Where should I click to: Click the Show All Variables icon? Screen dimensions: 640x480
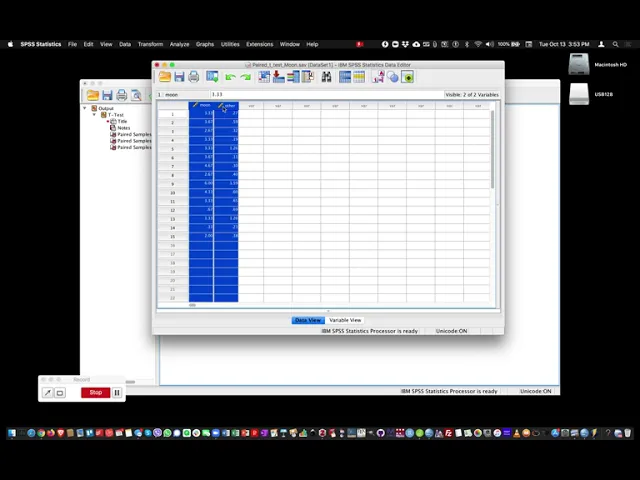coord(407,77)
